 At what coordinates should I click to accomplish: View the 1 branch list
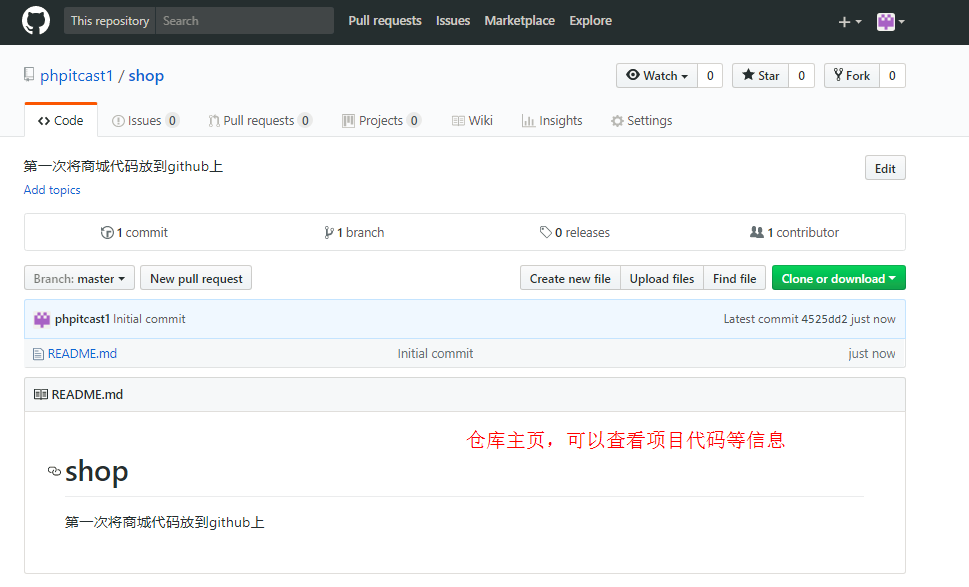(354, 232)
